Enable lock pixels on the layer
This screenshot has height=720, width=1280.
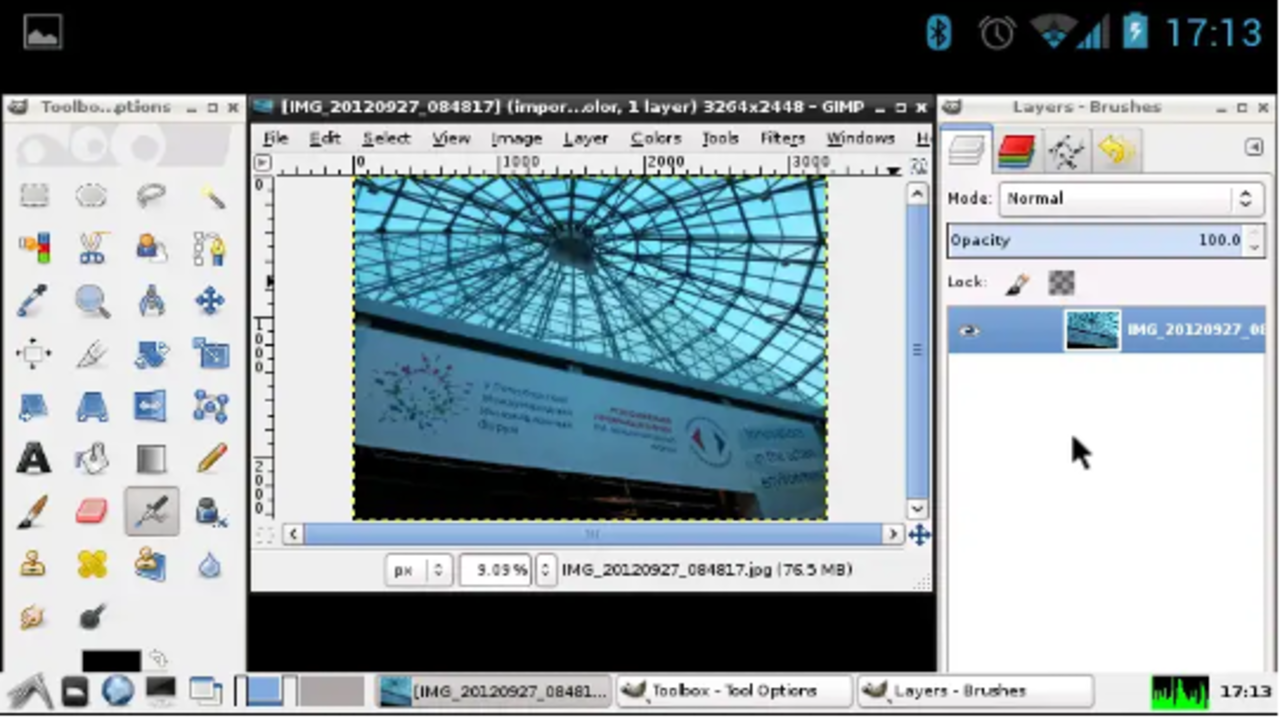point(1016,283)
